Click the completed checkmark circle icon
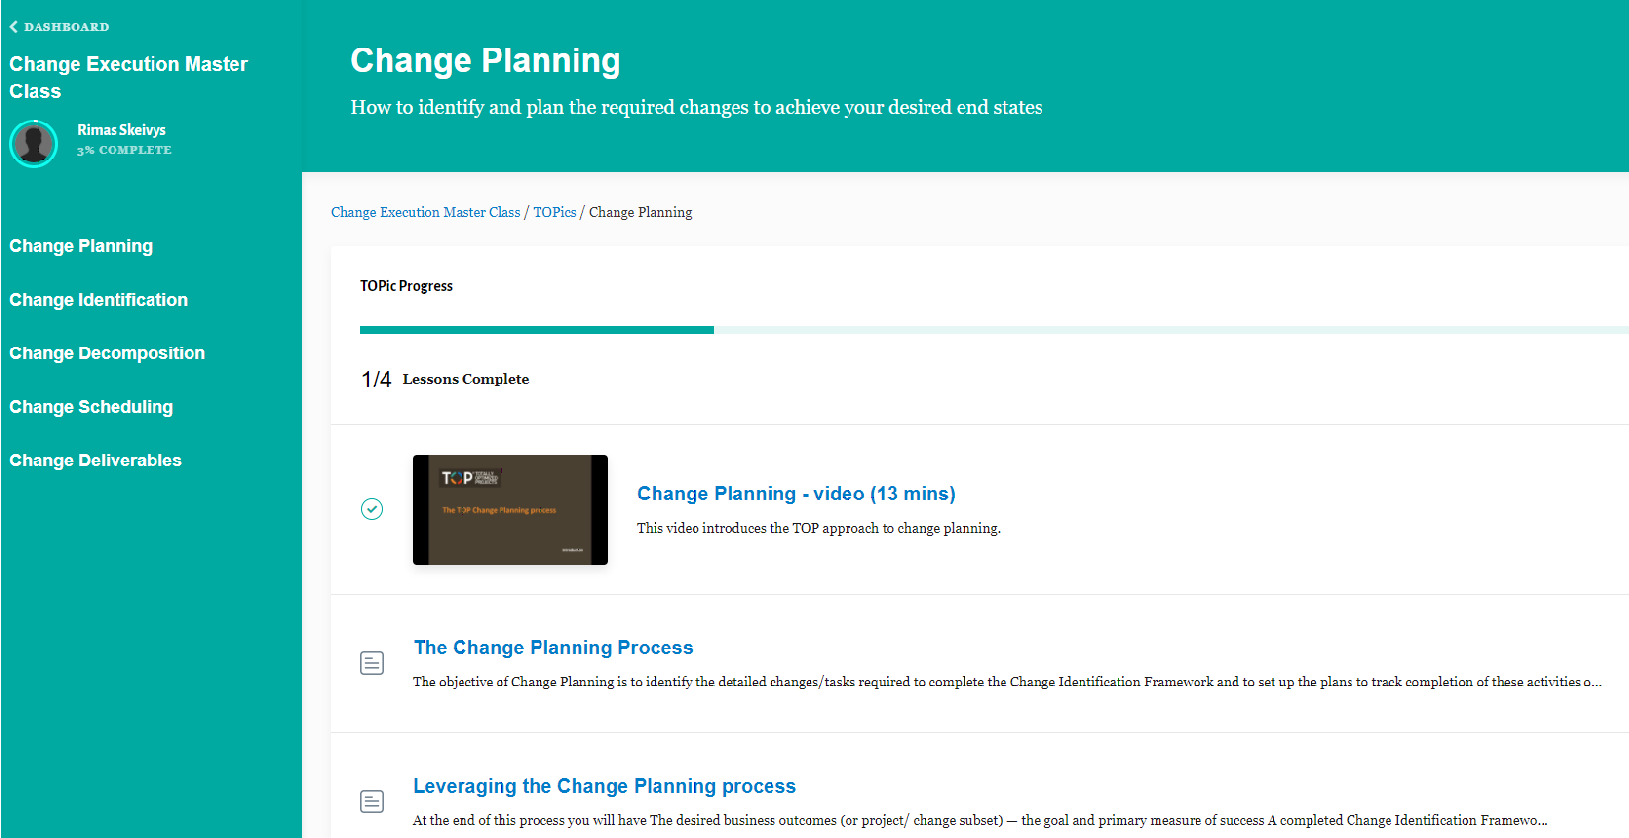This screenshot has height=838, width=1629. 372,509
